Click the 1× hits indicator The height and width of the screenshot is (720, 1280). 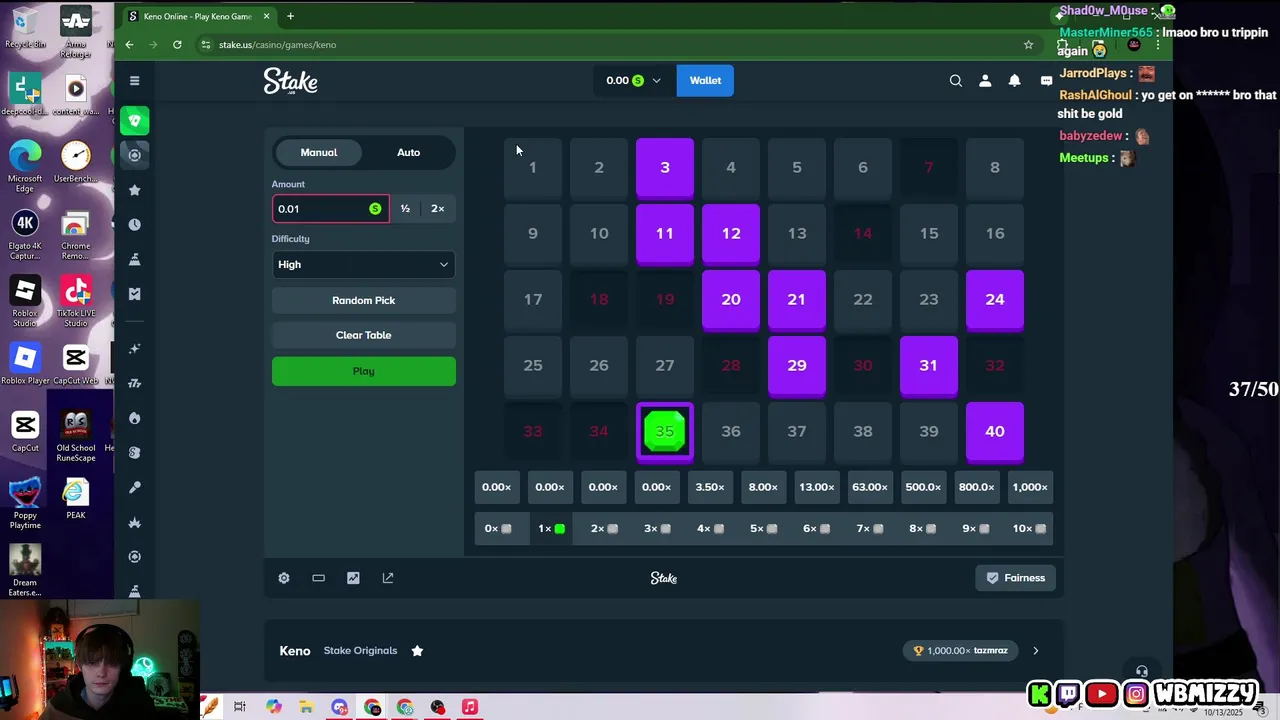point(551,528)
